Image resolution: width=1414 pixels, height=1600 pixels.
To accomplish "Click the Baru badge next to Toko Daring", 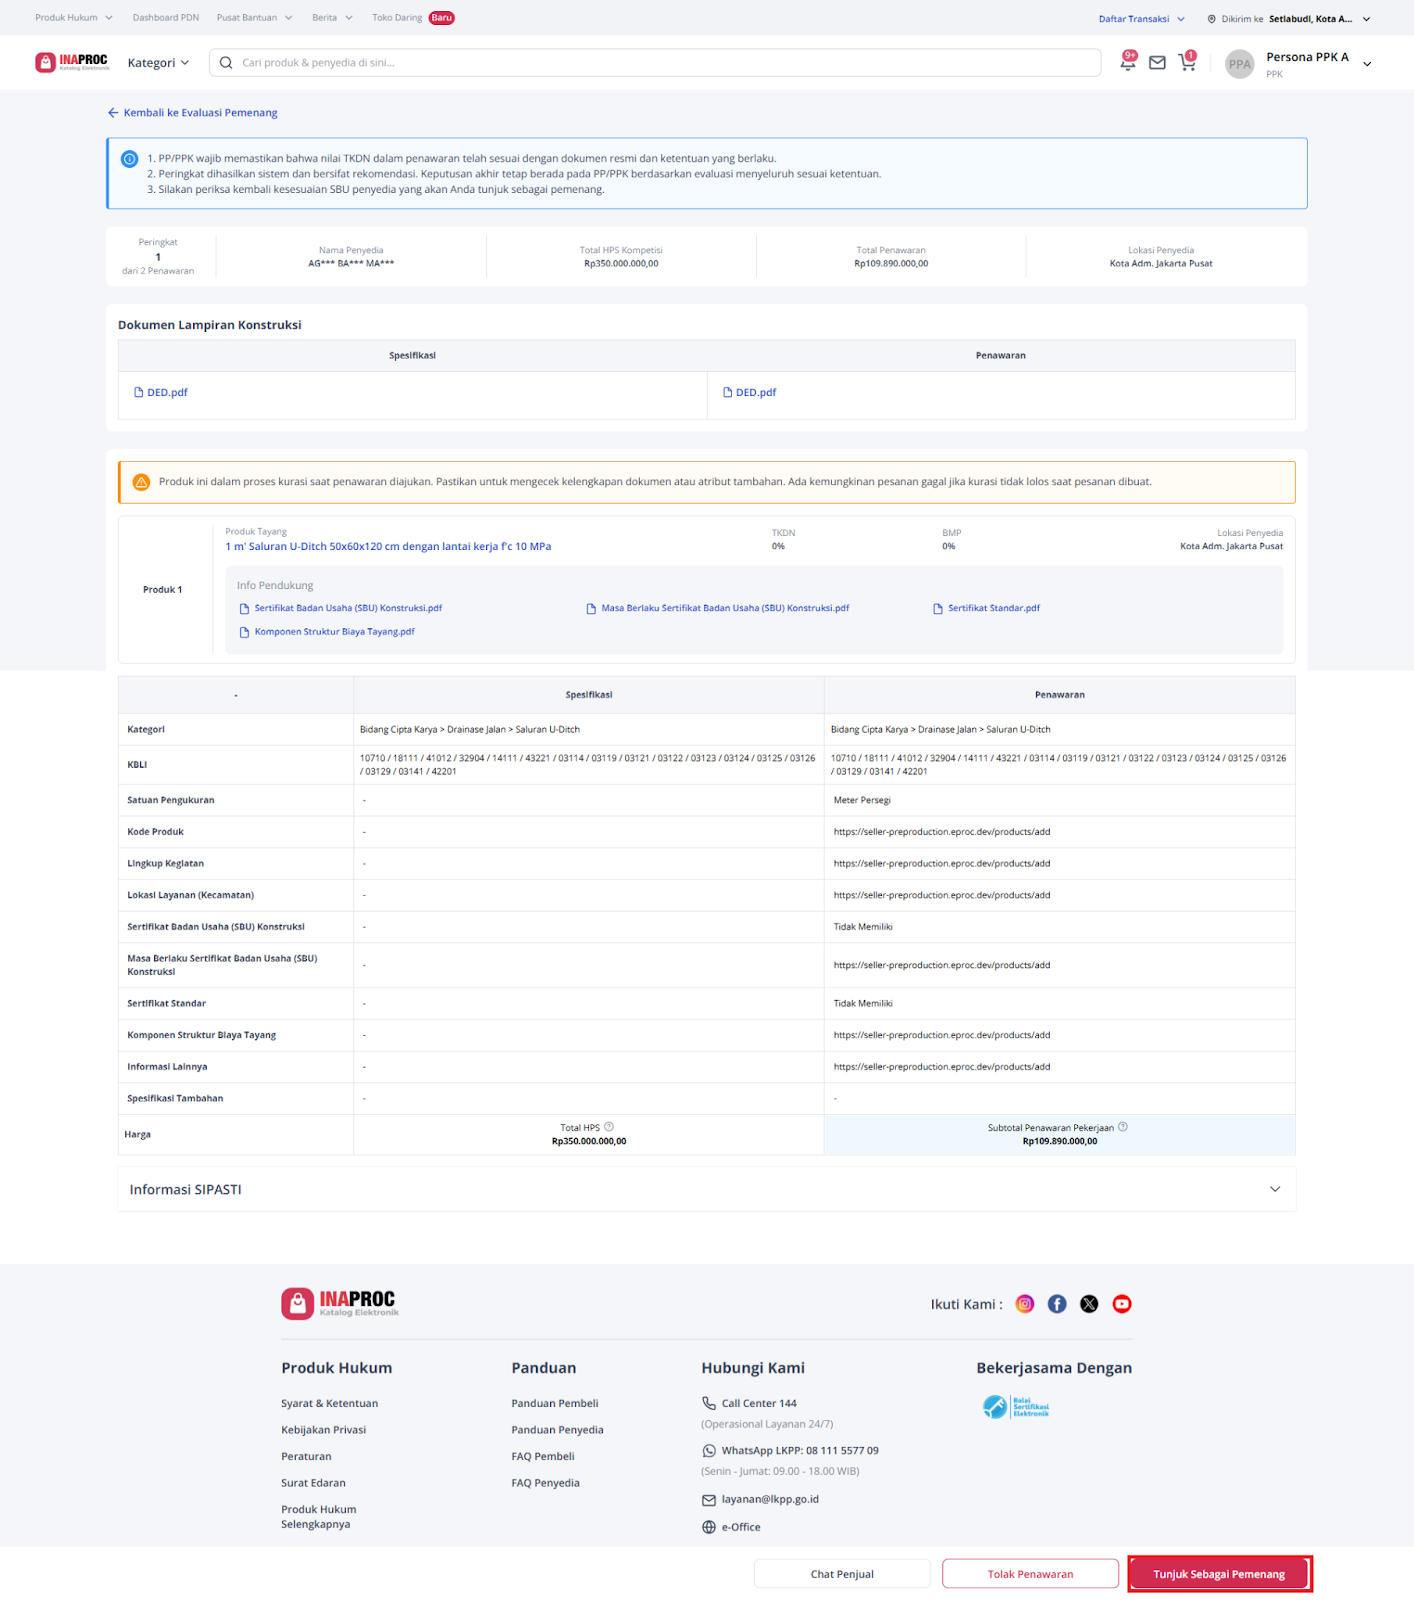I will tap(441, 18).
